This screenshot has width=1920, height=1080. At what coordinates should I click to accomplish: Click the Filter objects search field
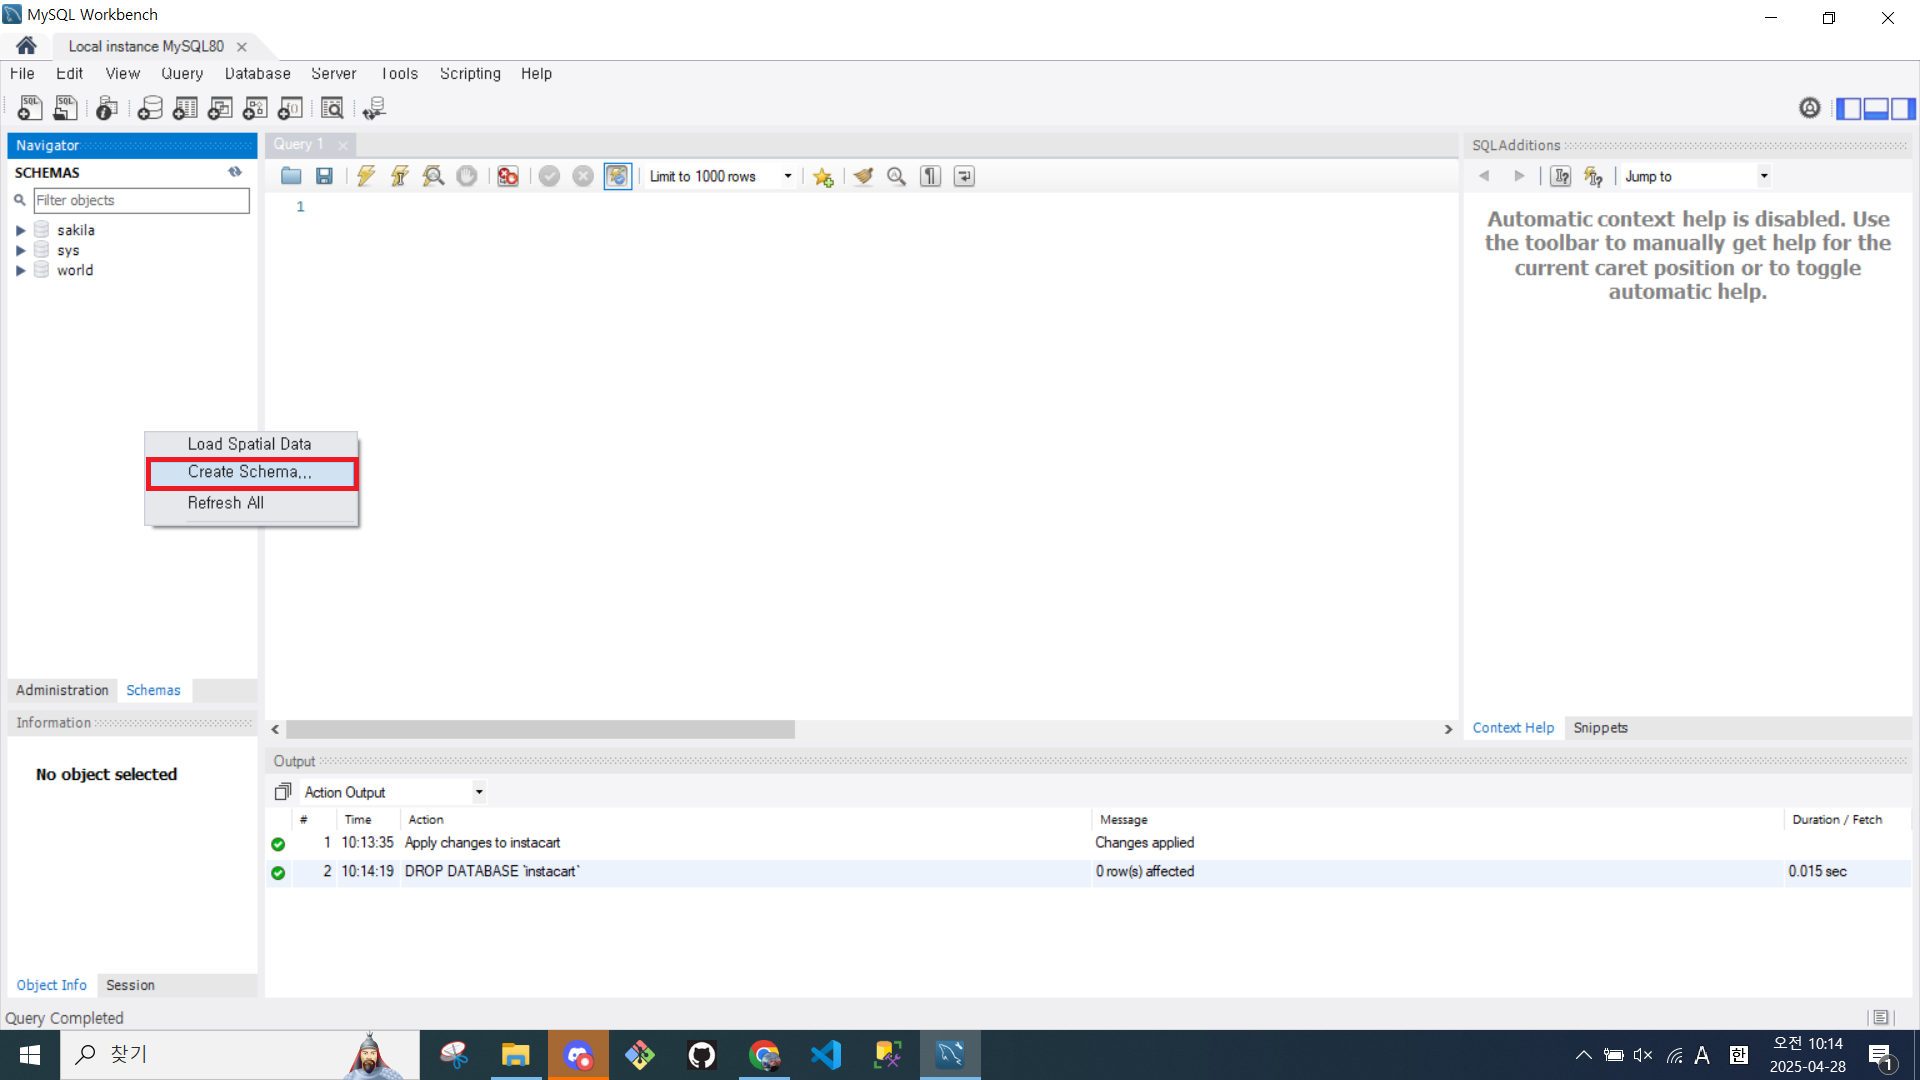click(x=141, y=200)
